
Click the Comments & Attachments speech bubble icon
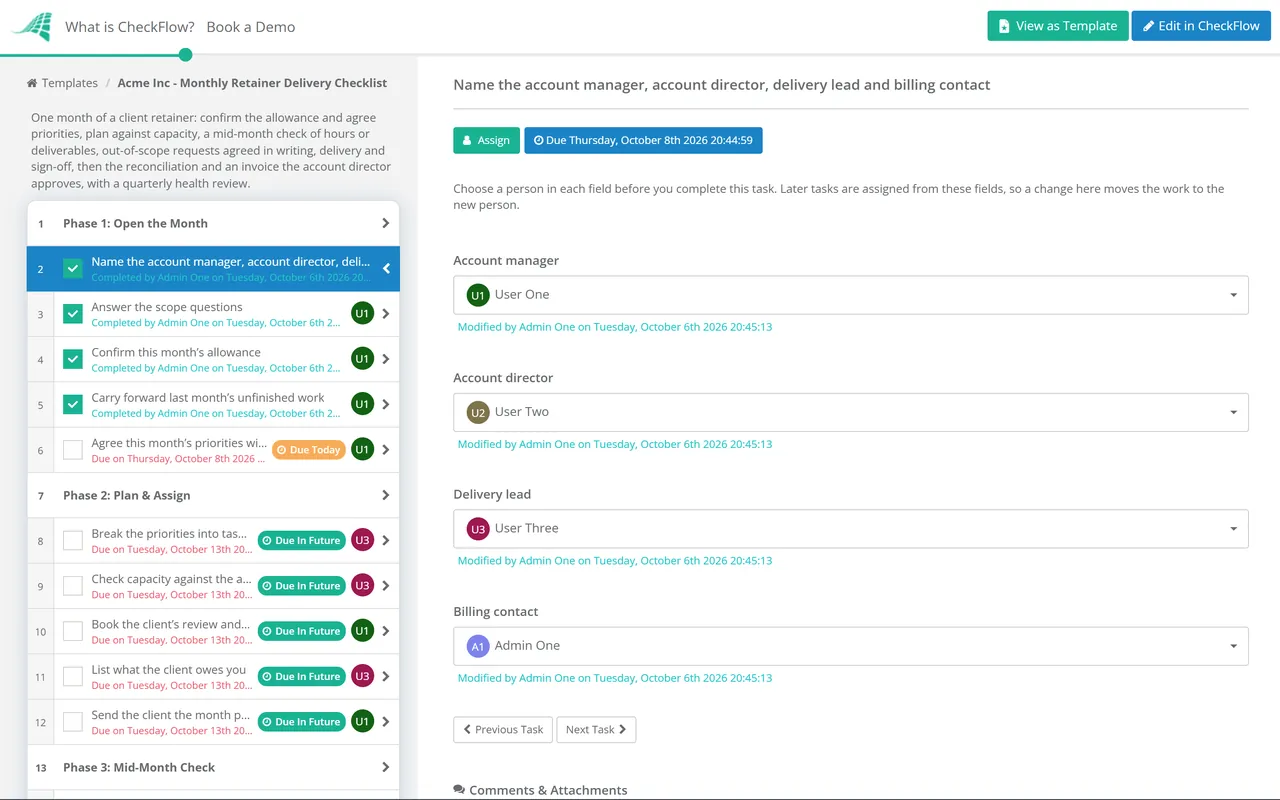[x=459, y=790]
